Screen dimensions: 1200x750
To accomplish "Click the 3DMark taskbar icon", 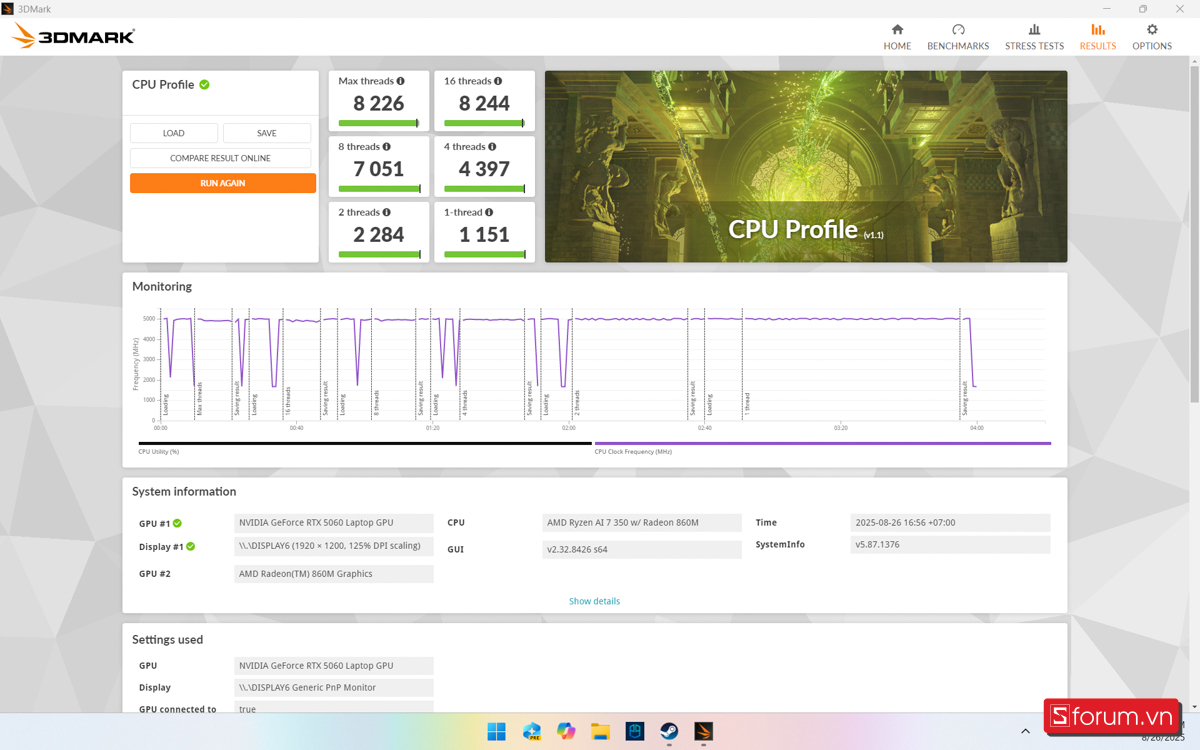I will coord(704,731).
